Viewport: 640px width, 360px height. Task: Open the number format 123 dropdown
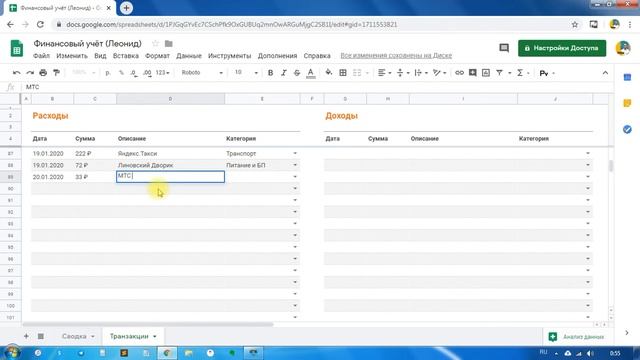click(x=162, y=73)
